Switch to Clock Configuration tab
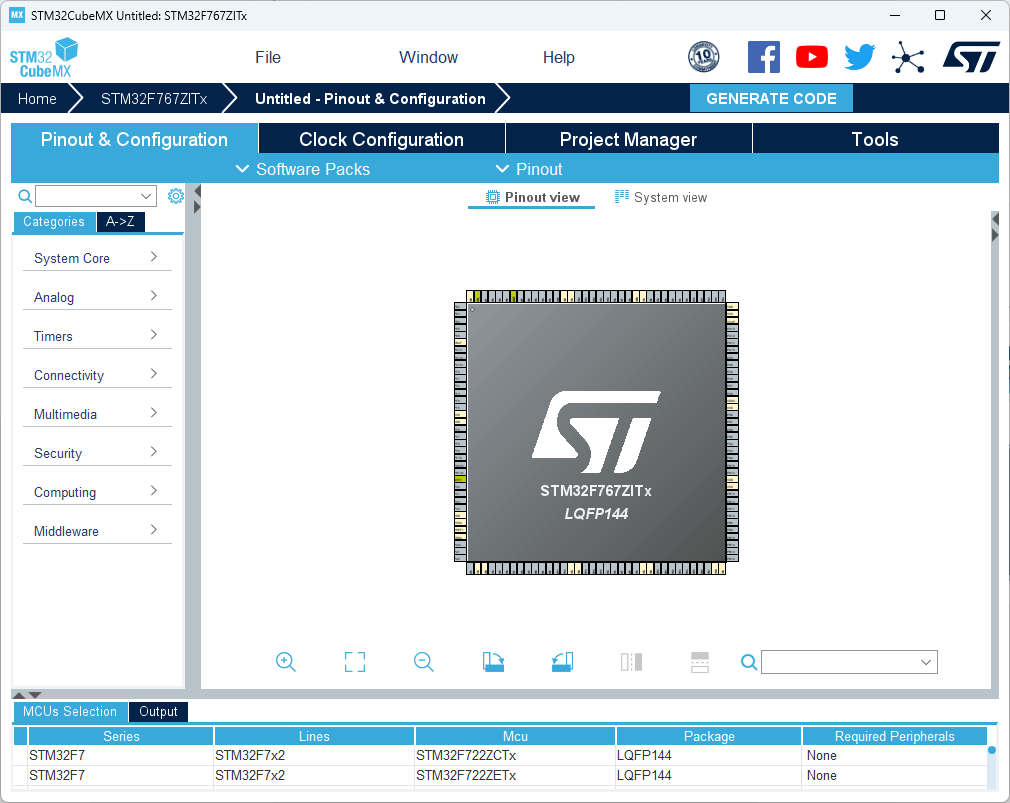The width and height of the screenshot is (1010, 803). coord(381,139)
